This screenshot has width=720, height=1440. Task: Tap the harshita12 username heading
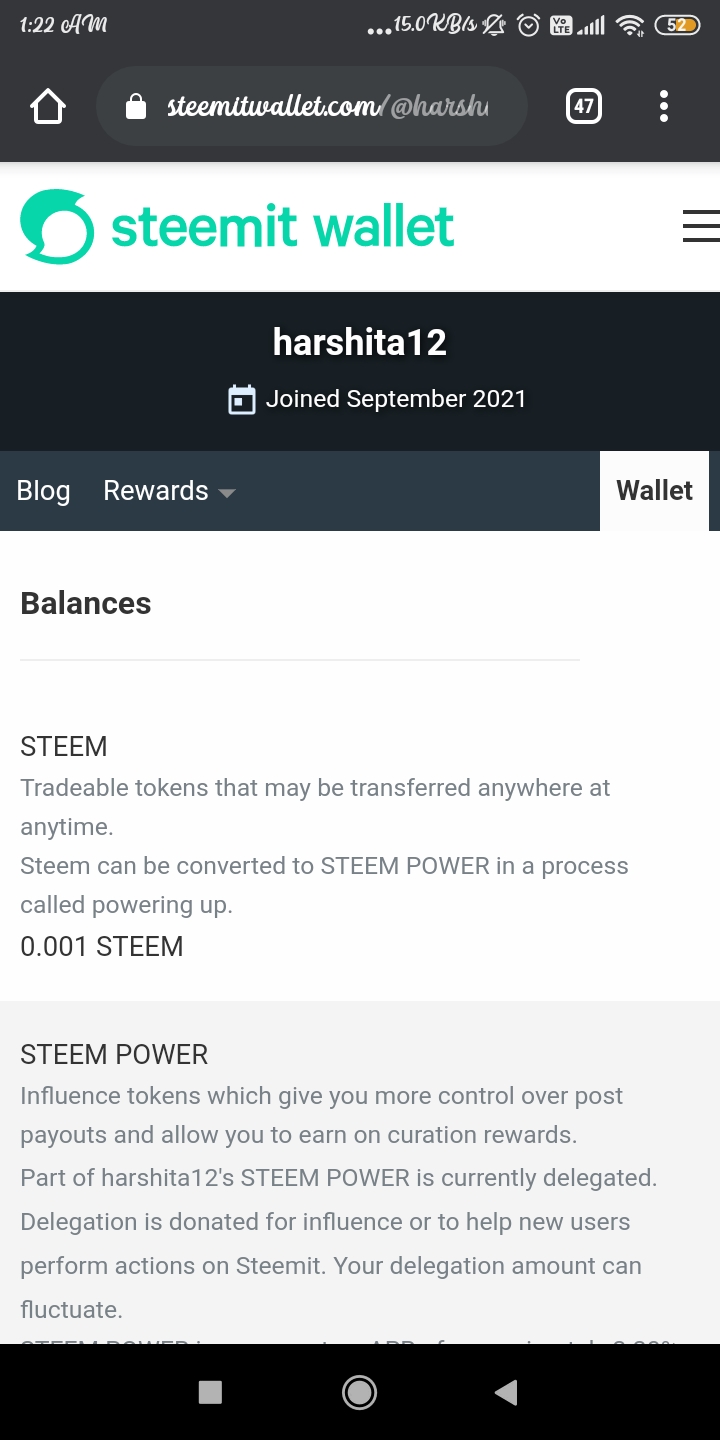point(359,343)
